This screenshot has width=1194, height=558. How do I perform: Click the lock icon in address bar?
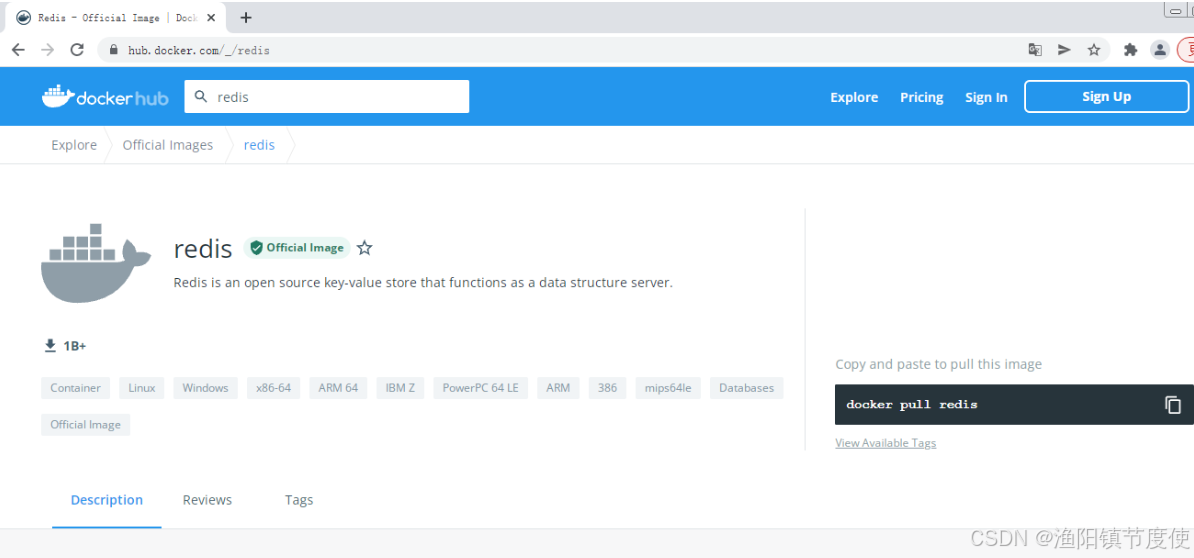115,51
